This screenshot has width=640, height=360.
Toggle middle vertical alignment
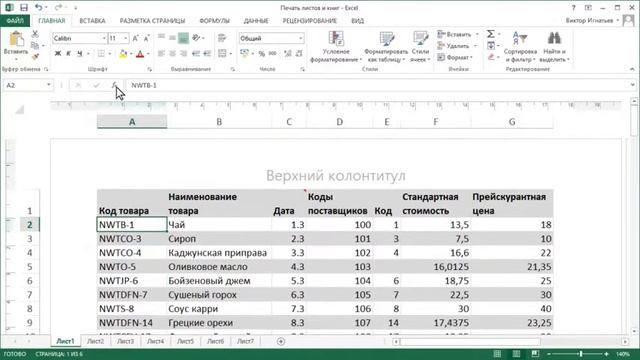click(173, 38)
